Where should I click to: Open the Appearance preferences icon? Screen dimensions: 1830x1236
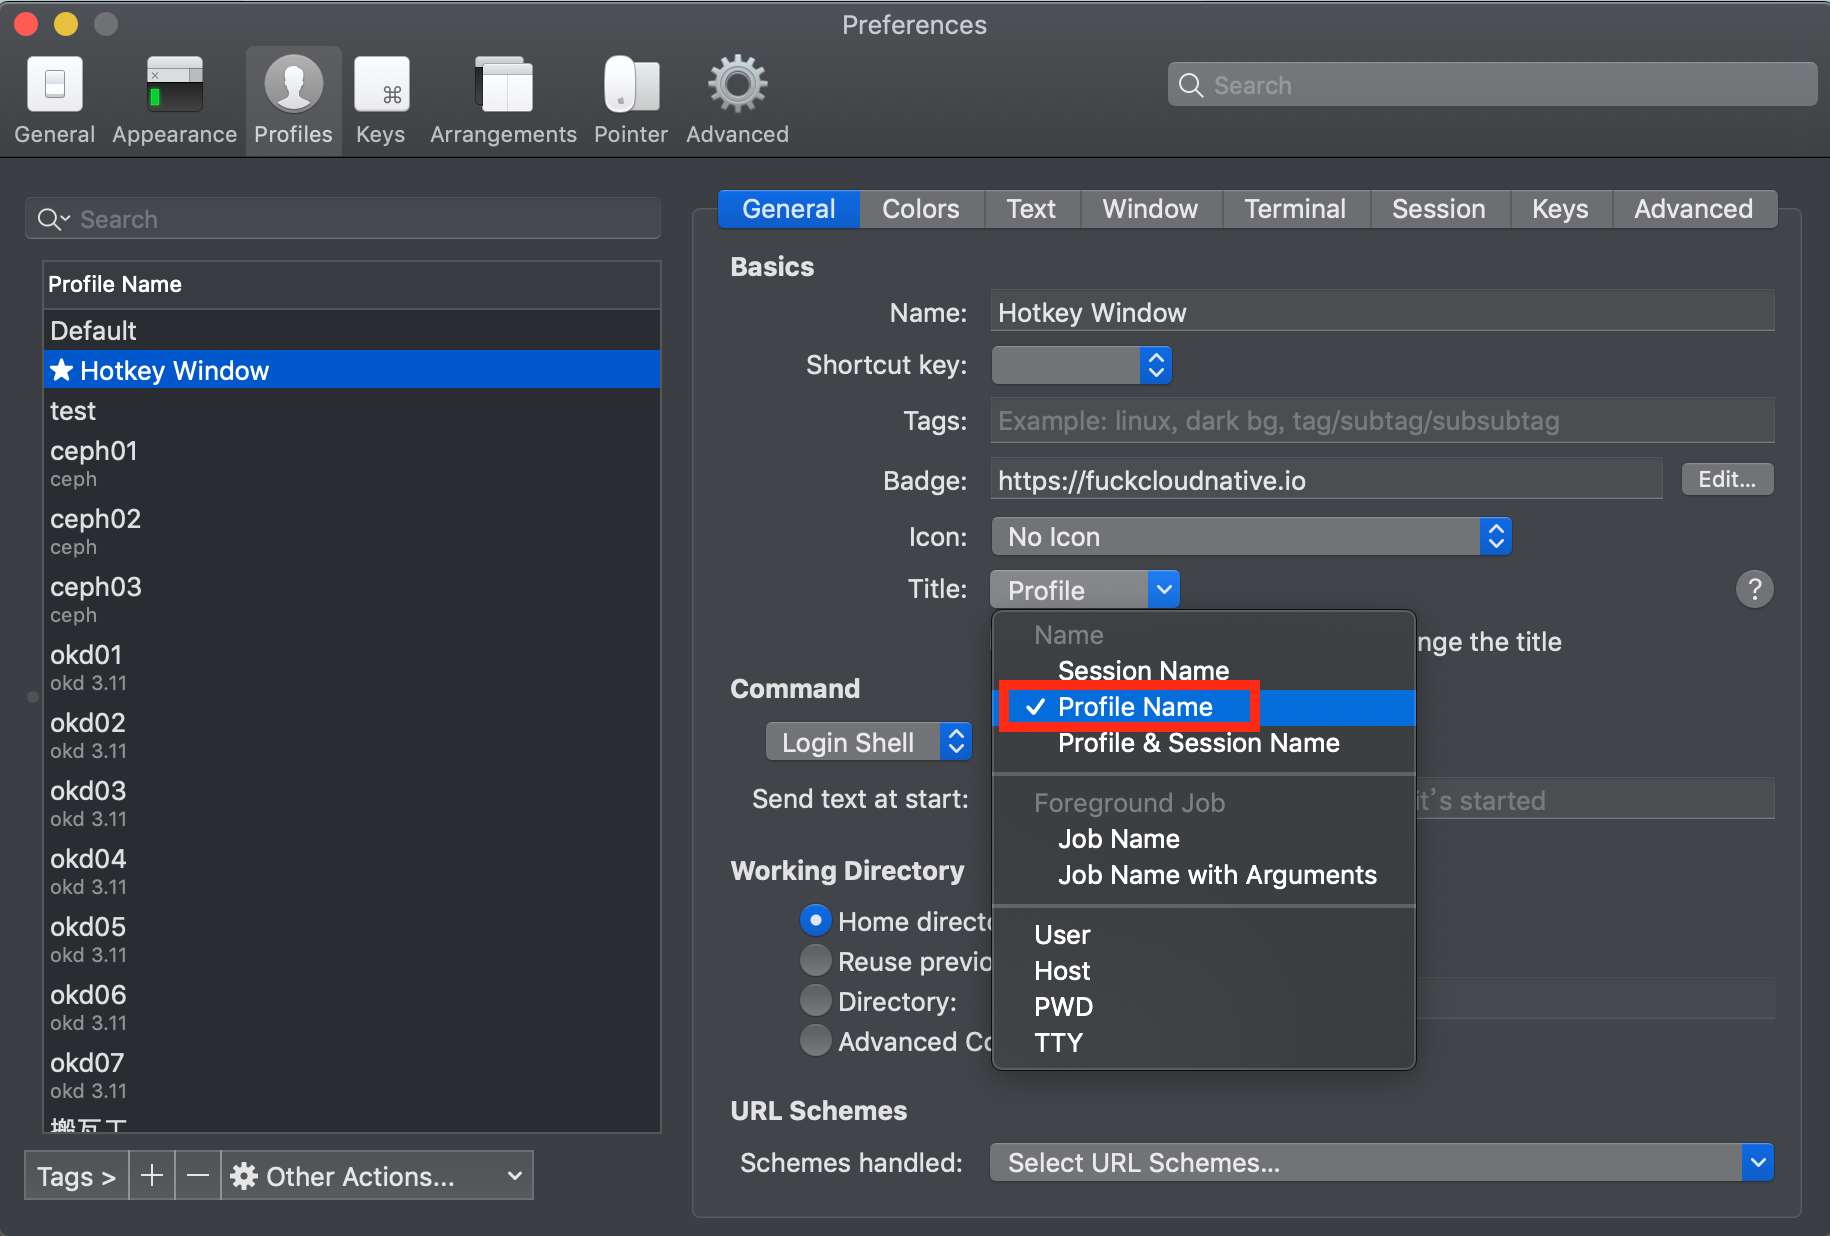pos(174,101)
